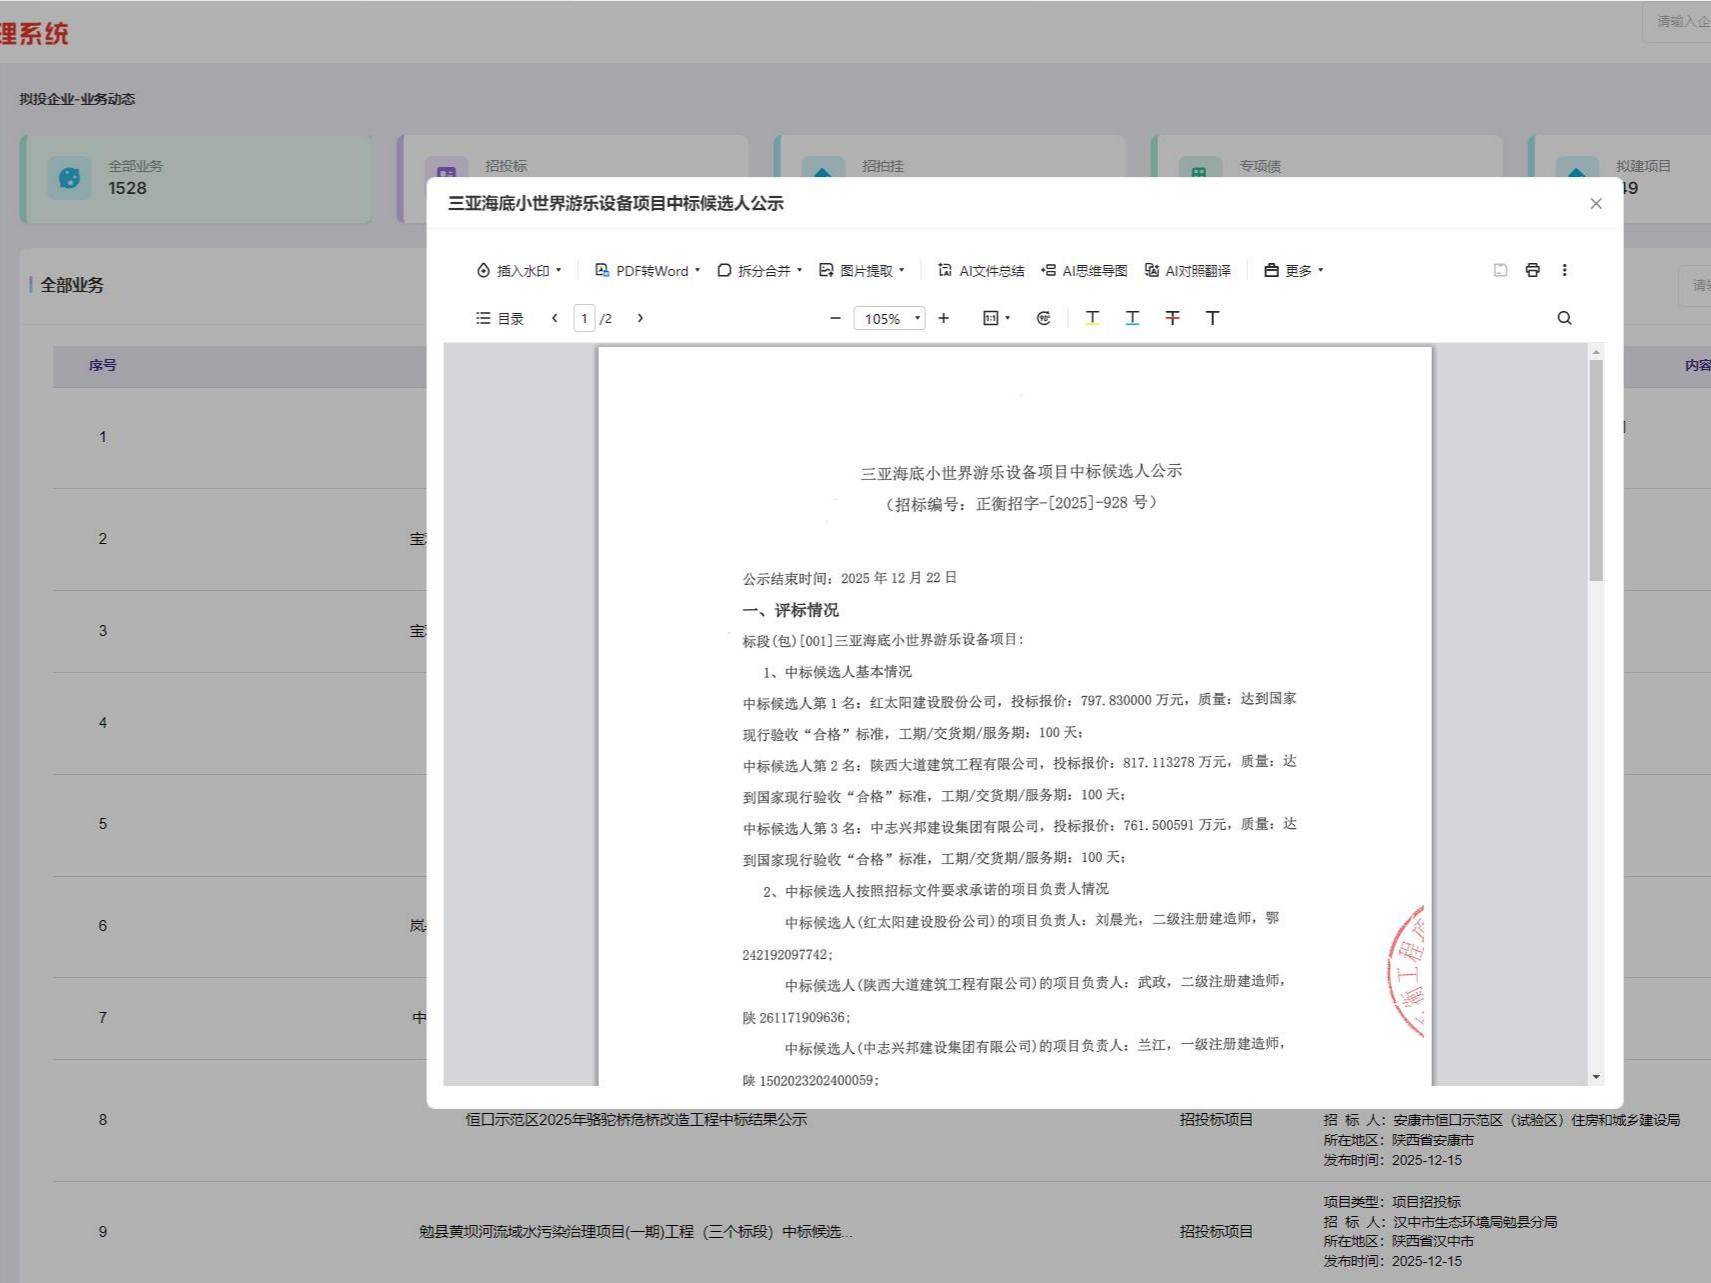Expand the PDF转Word dropdown
1711x1283 pixels.
coord(647,270)
